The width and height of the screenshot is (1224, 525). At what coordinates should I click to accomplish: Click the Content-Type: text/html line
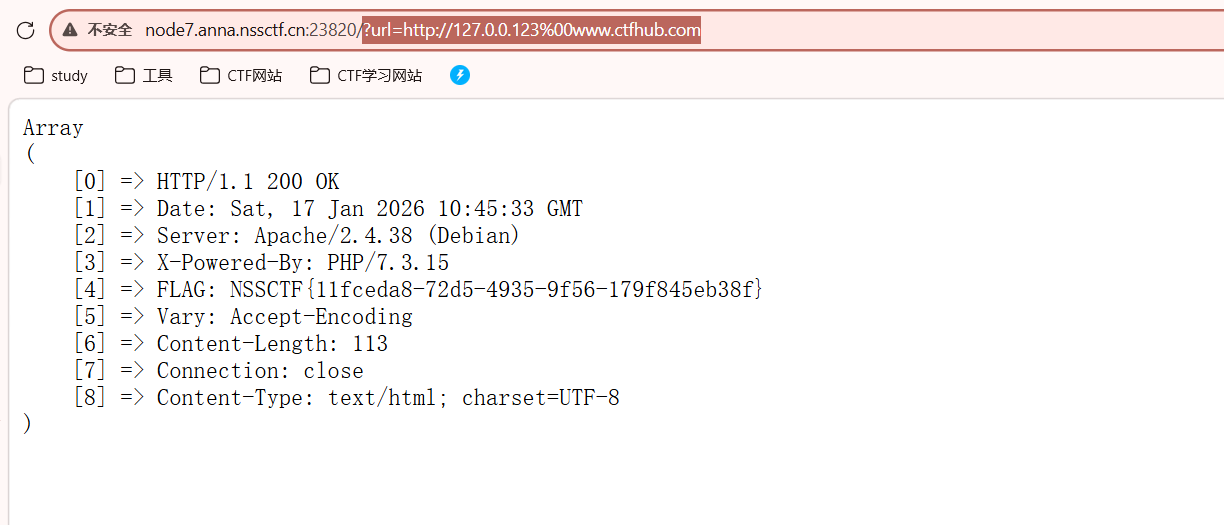pyautogui.click(x=387, y=398)
